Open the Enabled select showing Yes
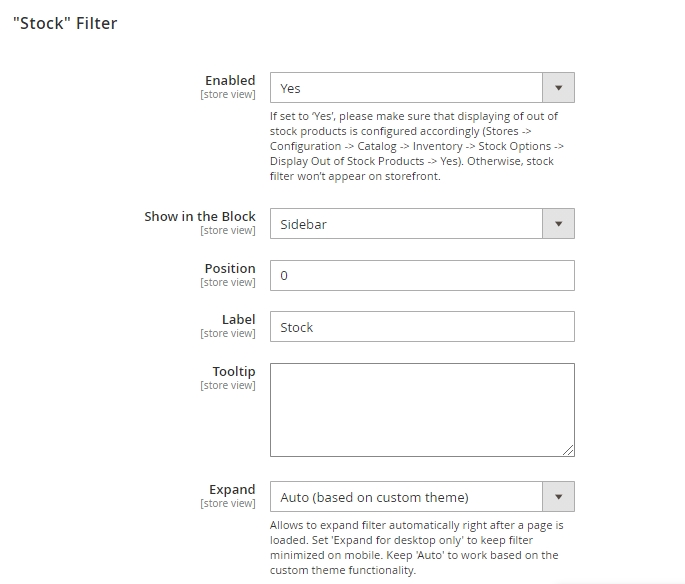 [406, 88]
